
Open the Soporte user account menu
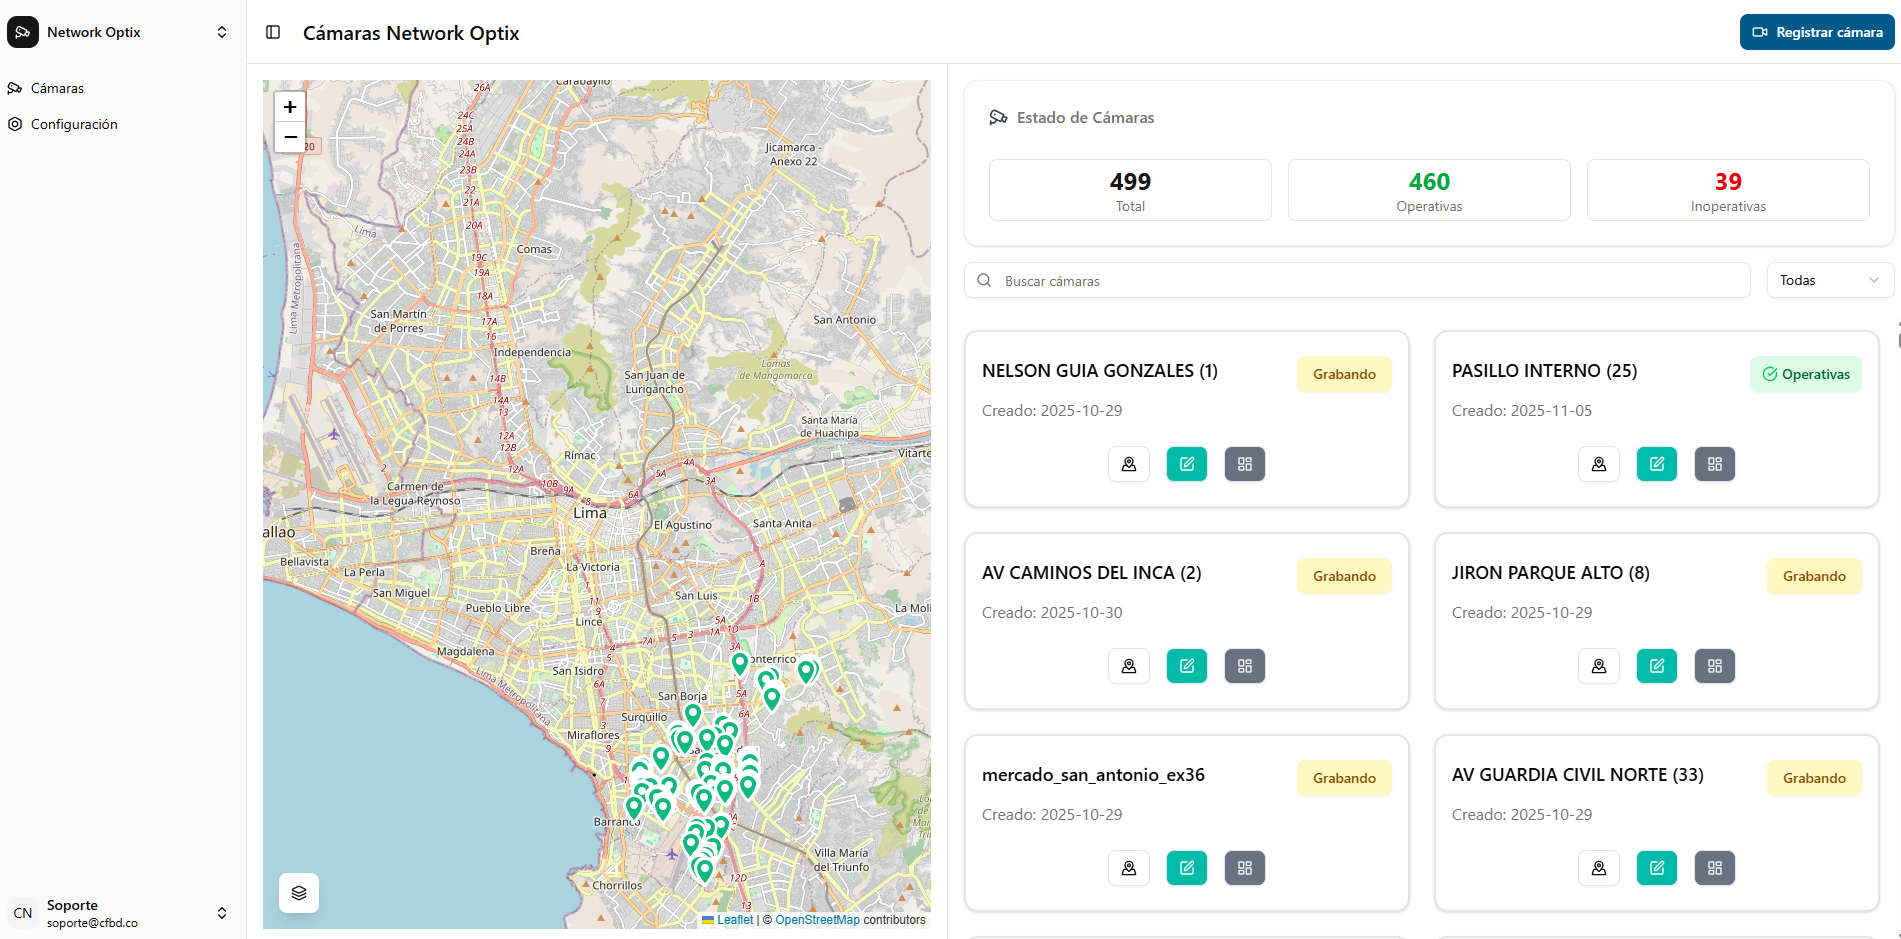tap(123, 913)
